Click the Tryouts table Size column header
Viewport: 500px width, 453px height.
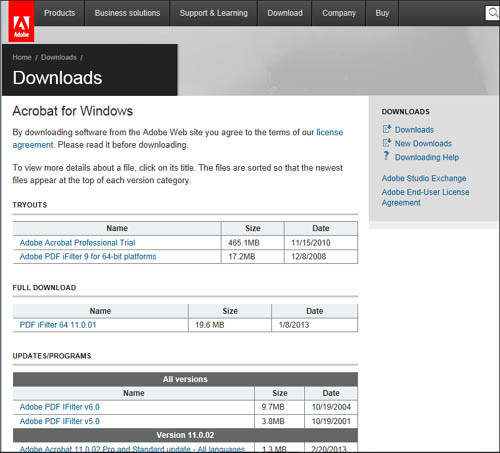coord(253,228)
